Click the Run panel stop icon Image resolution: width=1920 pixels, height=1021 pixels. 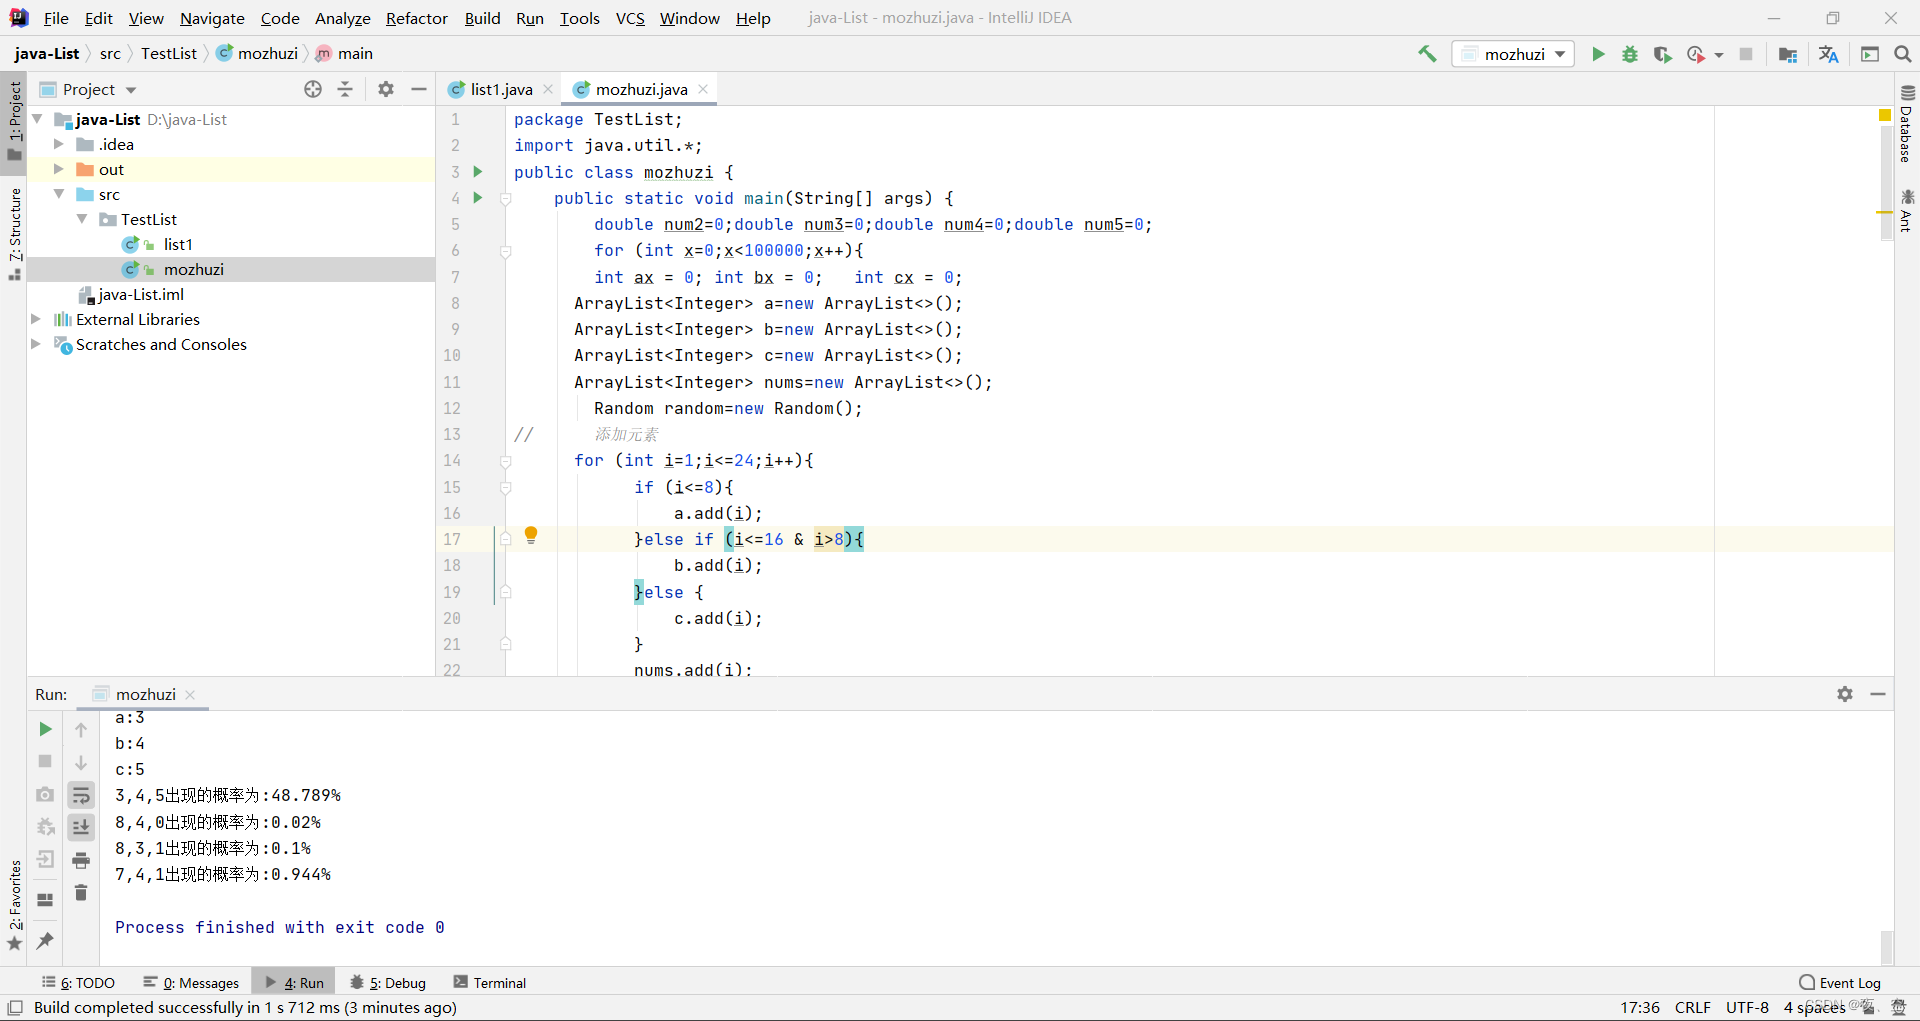point(45,761)
